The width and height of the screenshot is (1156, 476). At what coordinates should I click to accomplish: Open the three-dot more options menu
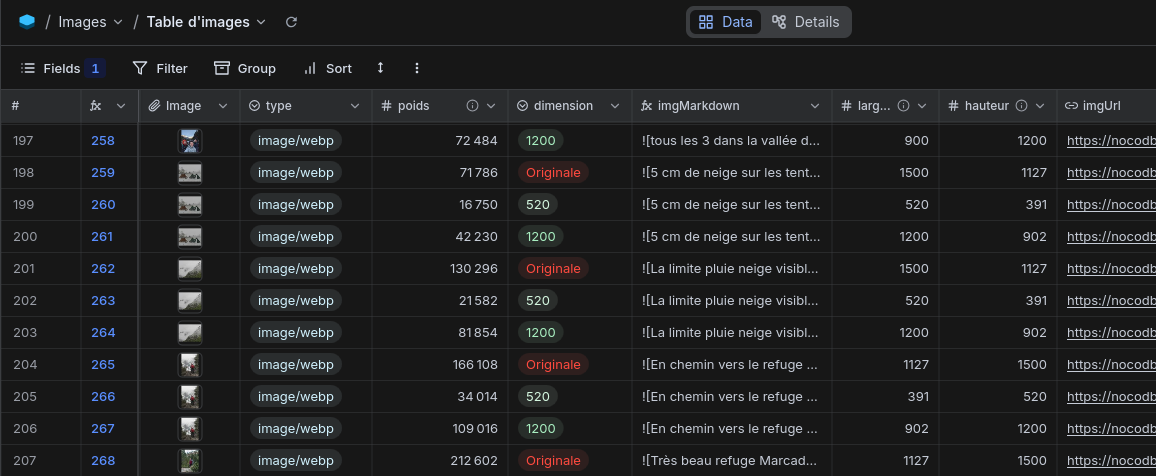point(417,69)
